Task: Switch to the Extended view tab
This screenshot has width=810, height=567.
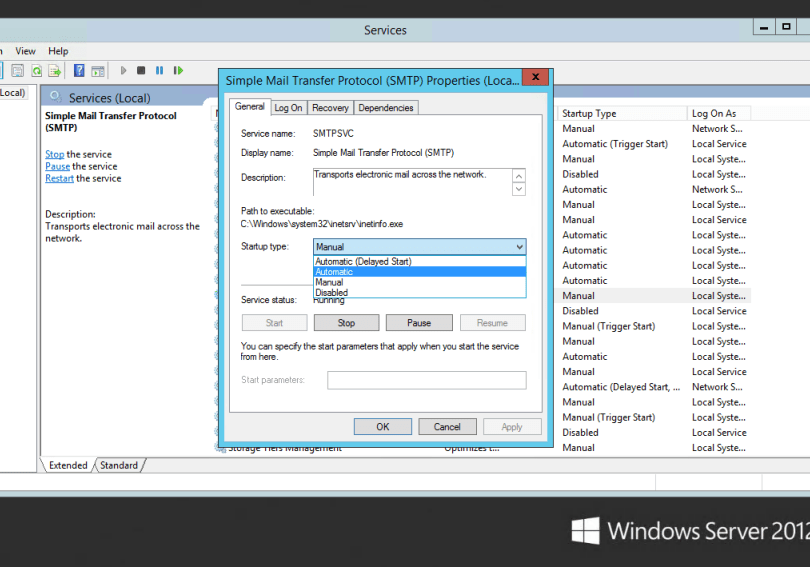Action: coord(68,465)
